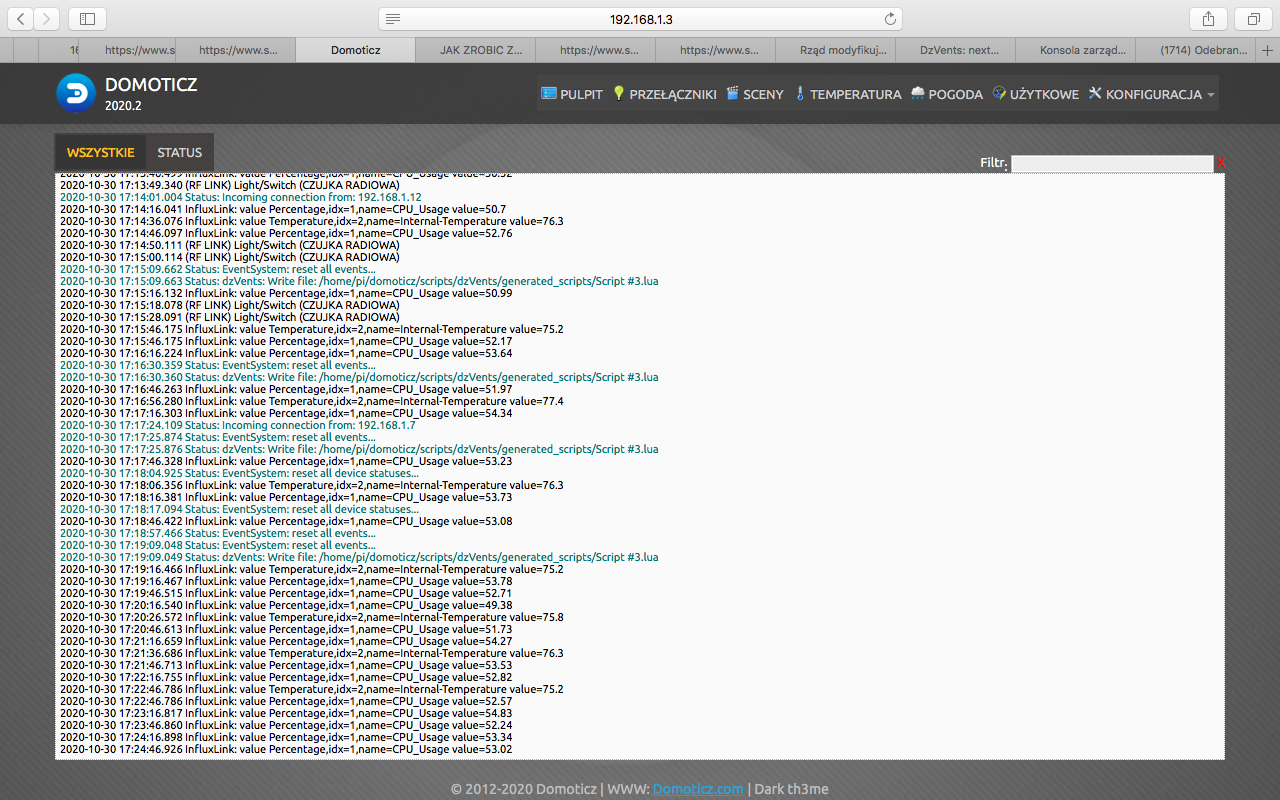Click log line Incoming connection from 192.168.1.7
Viewport: 1280px width, 800px height.
tap(238, 425)
